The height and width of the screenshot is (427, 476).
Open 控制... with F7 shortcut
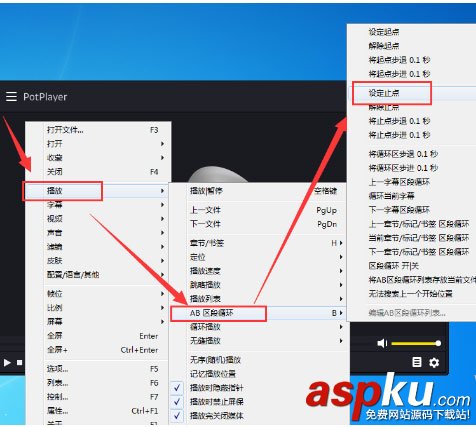click(x=98, y=397)
